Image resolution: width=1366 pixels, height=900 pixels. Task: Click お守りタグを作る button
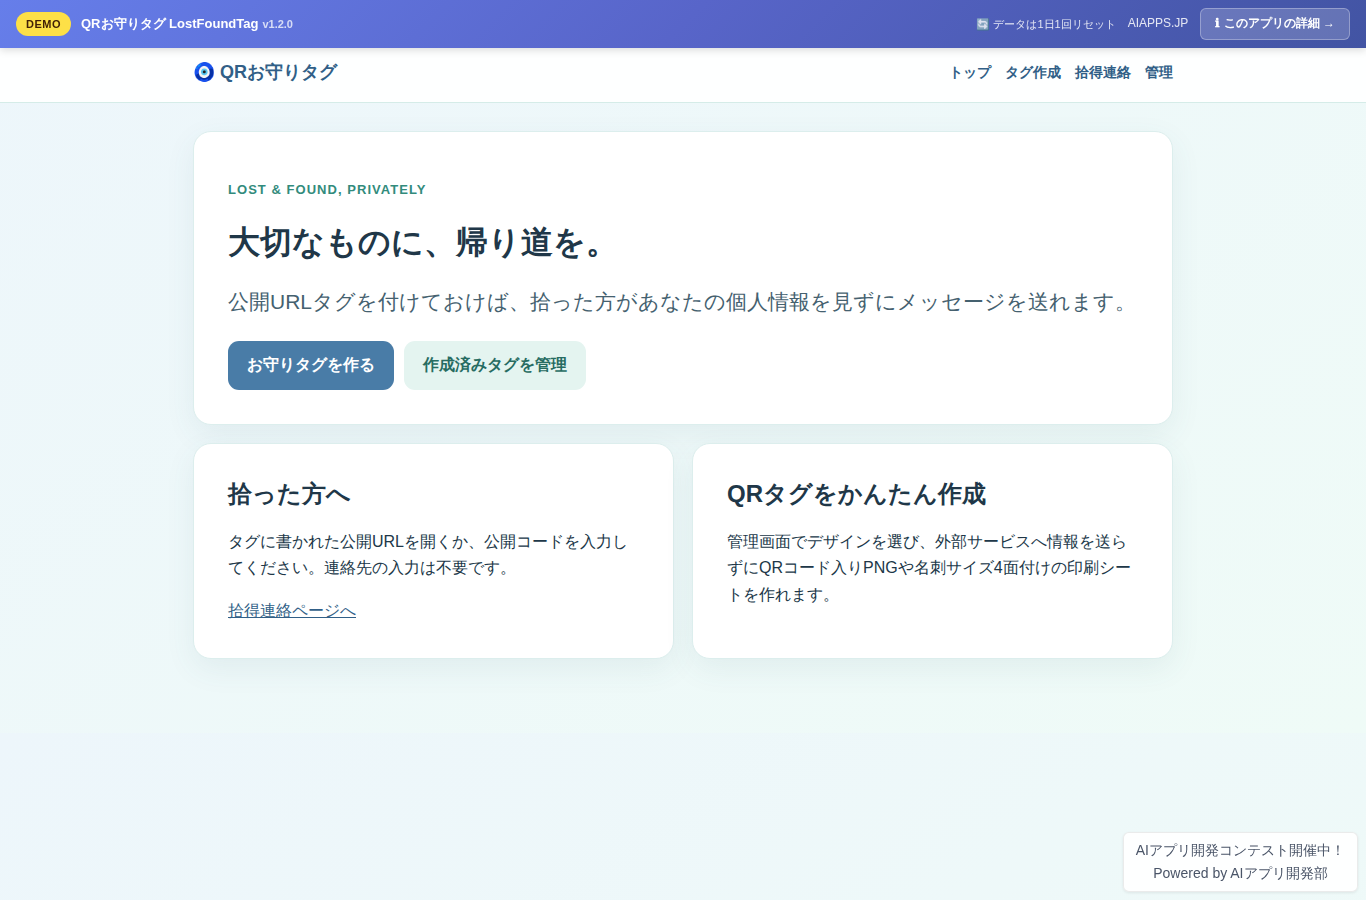pyautogui.click(x=311, y=365)
